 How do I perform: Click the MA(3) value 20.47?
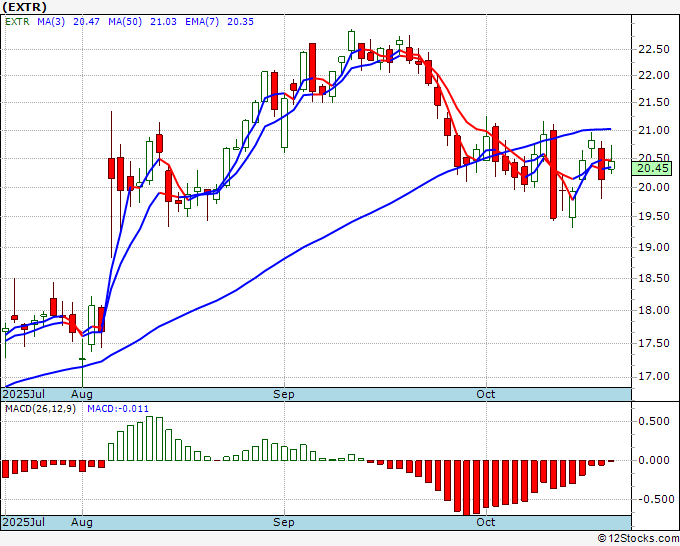(86, 22)
